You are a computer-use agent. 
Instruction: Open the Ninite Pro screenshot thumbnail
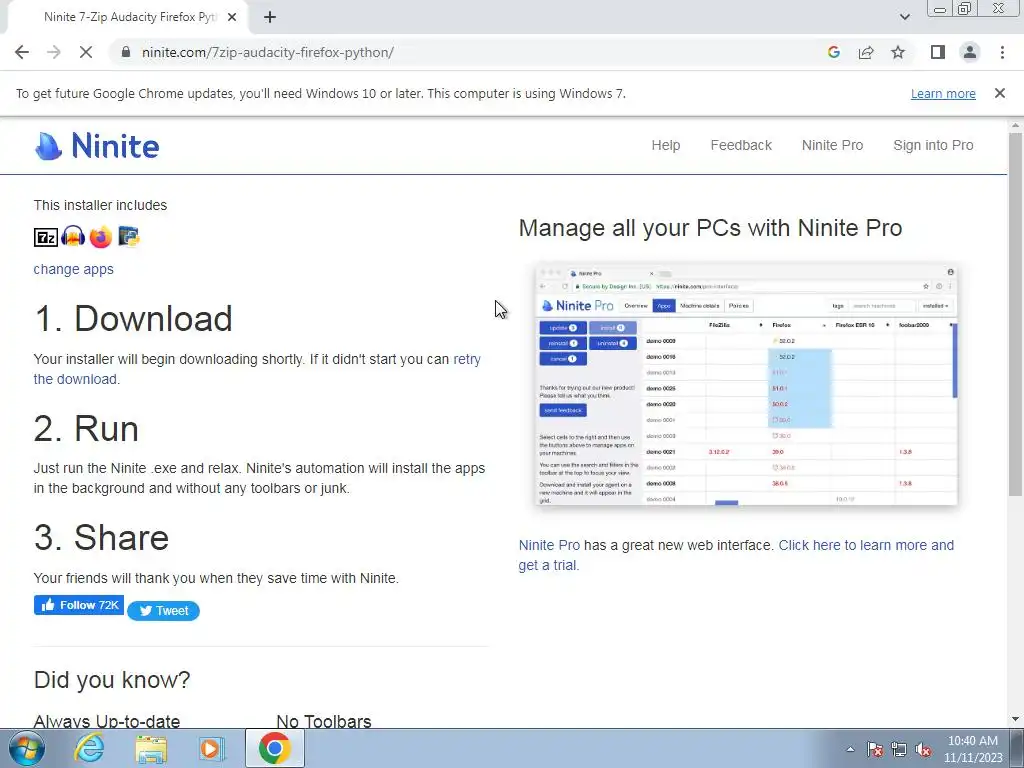pyautogui.click(x=746, y=385)
